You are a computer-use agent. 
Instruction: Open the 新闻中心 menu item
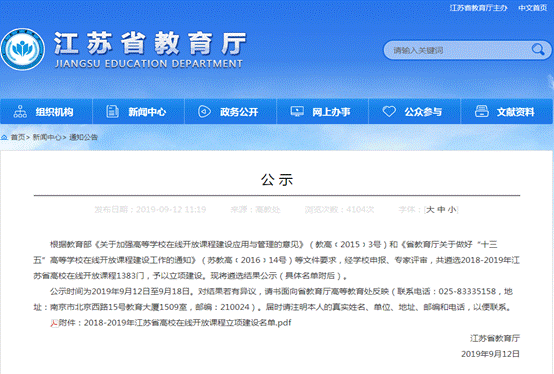coord(138,112)
